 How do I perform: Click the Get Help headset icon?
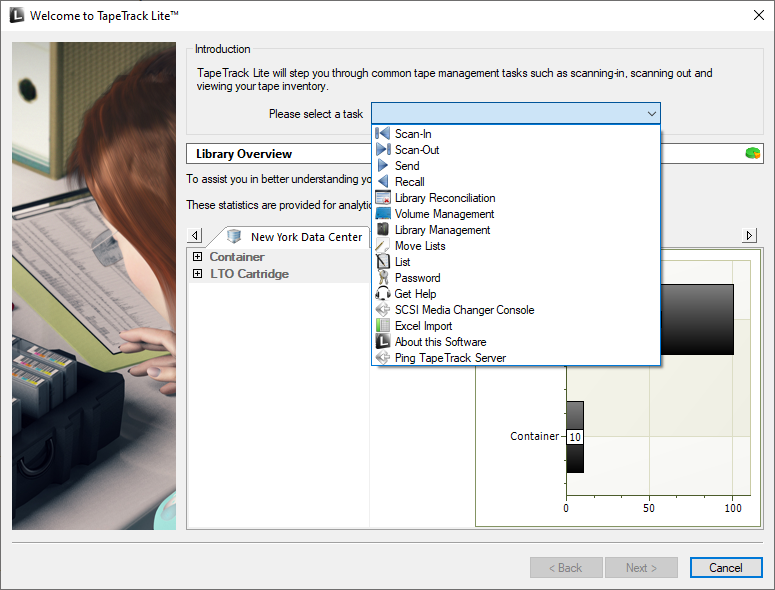383,294
